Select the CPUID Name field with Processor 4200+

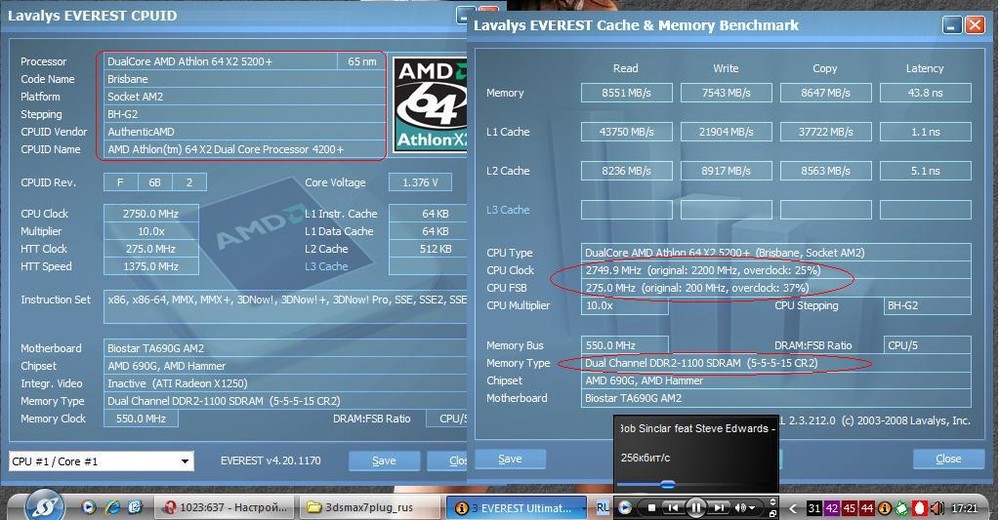pos(244,149)
